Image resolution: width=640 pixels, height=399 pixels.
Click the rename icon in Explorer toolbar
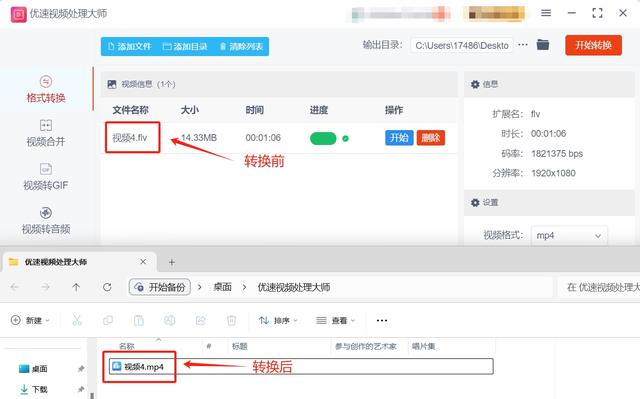[x=169, y=321]
